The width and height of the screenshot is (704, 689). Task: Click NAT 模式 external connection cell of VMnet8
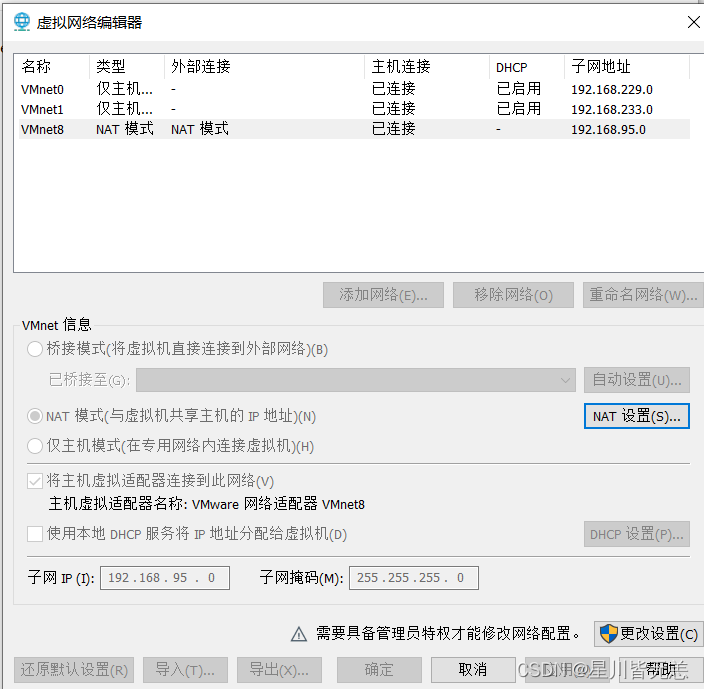coord(200,129)
